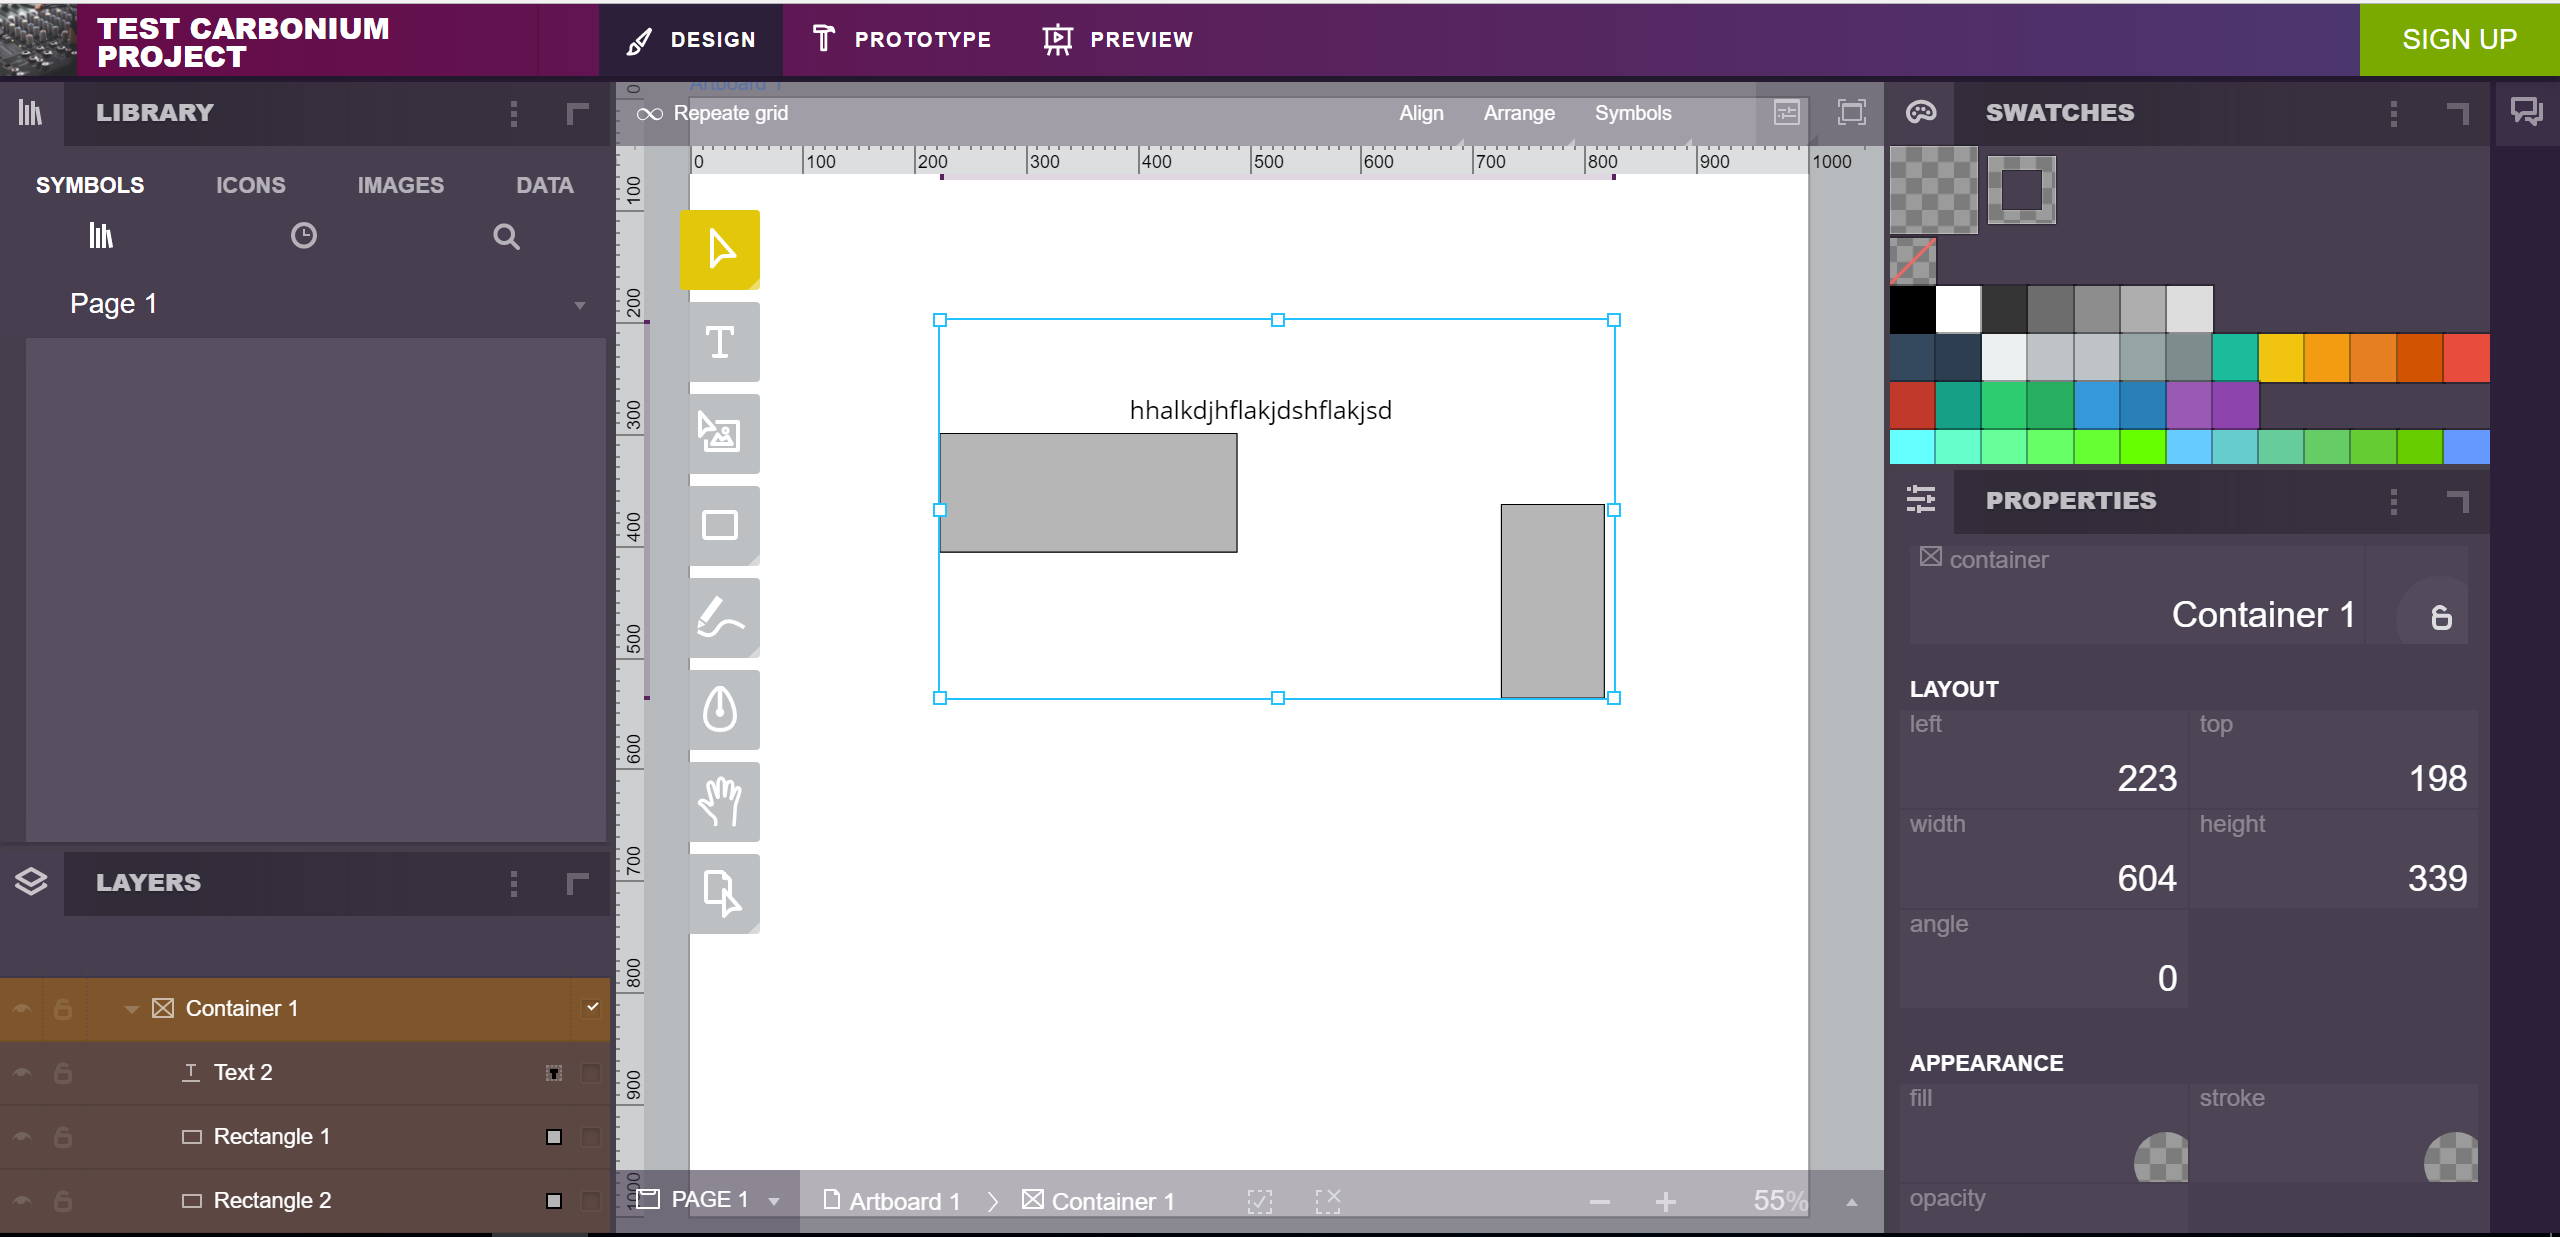Click the Sign Up button
This screenshot has height=1237, width=2560.
[x=2458, y=40]
